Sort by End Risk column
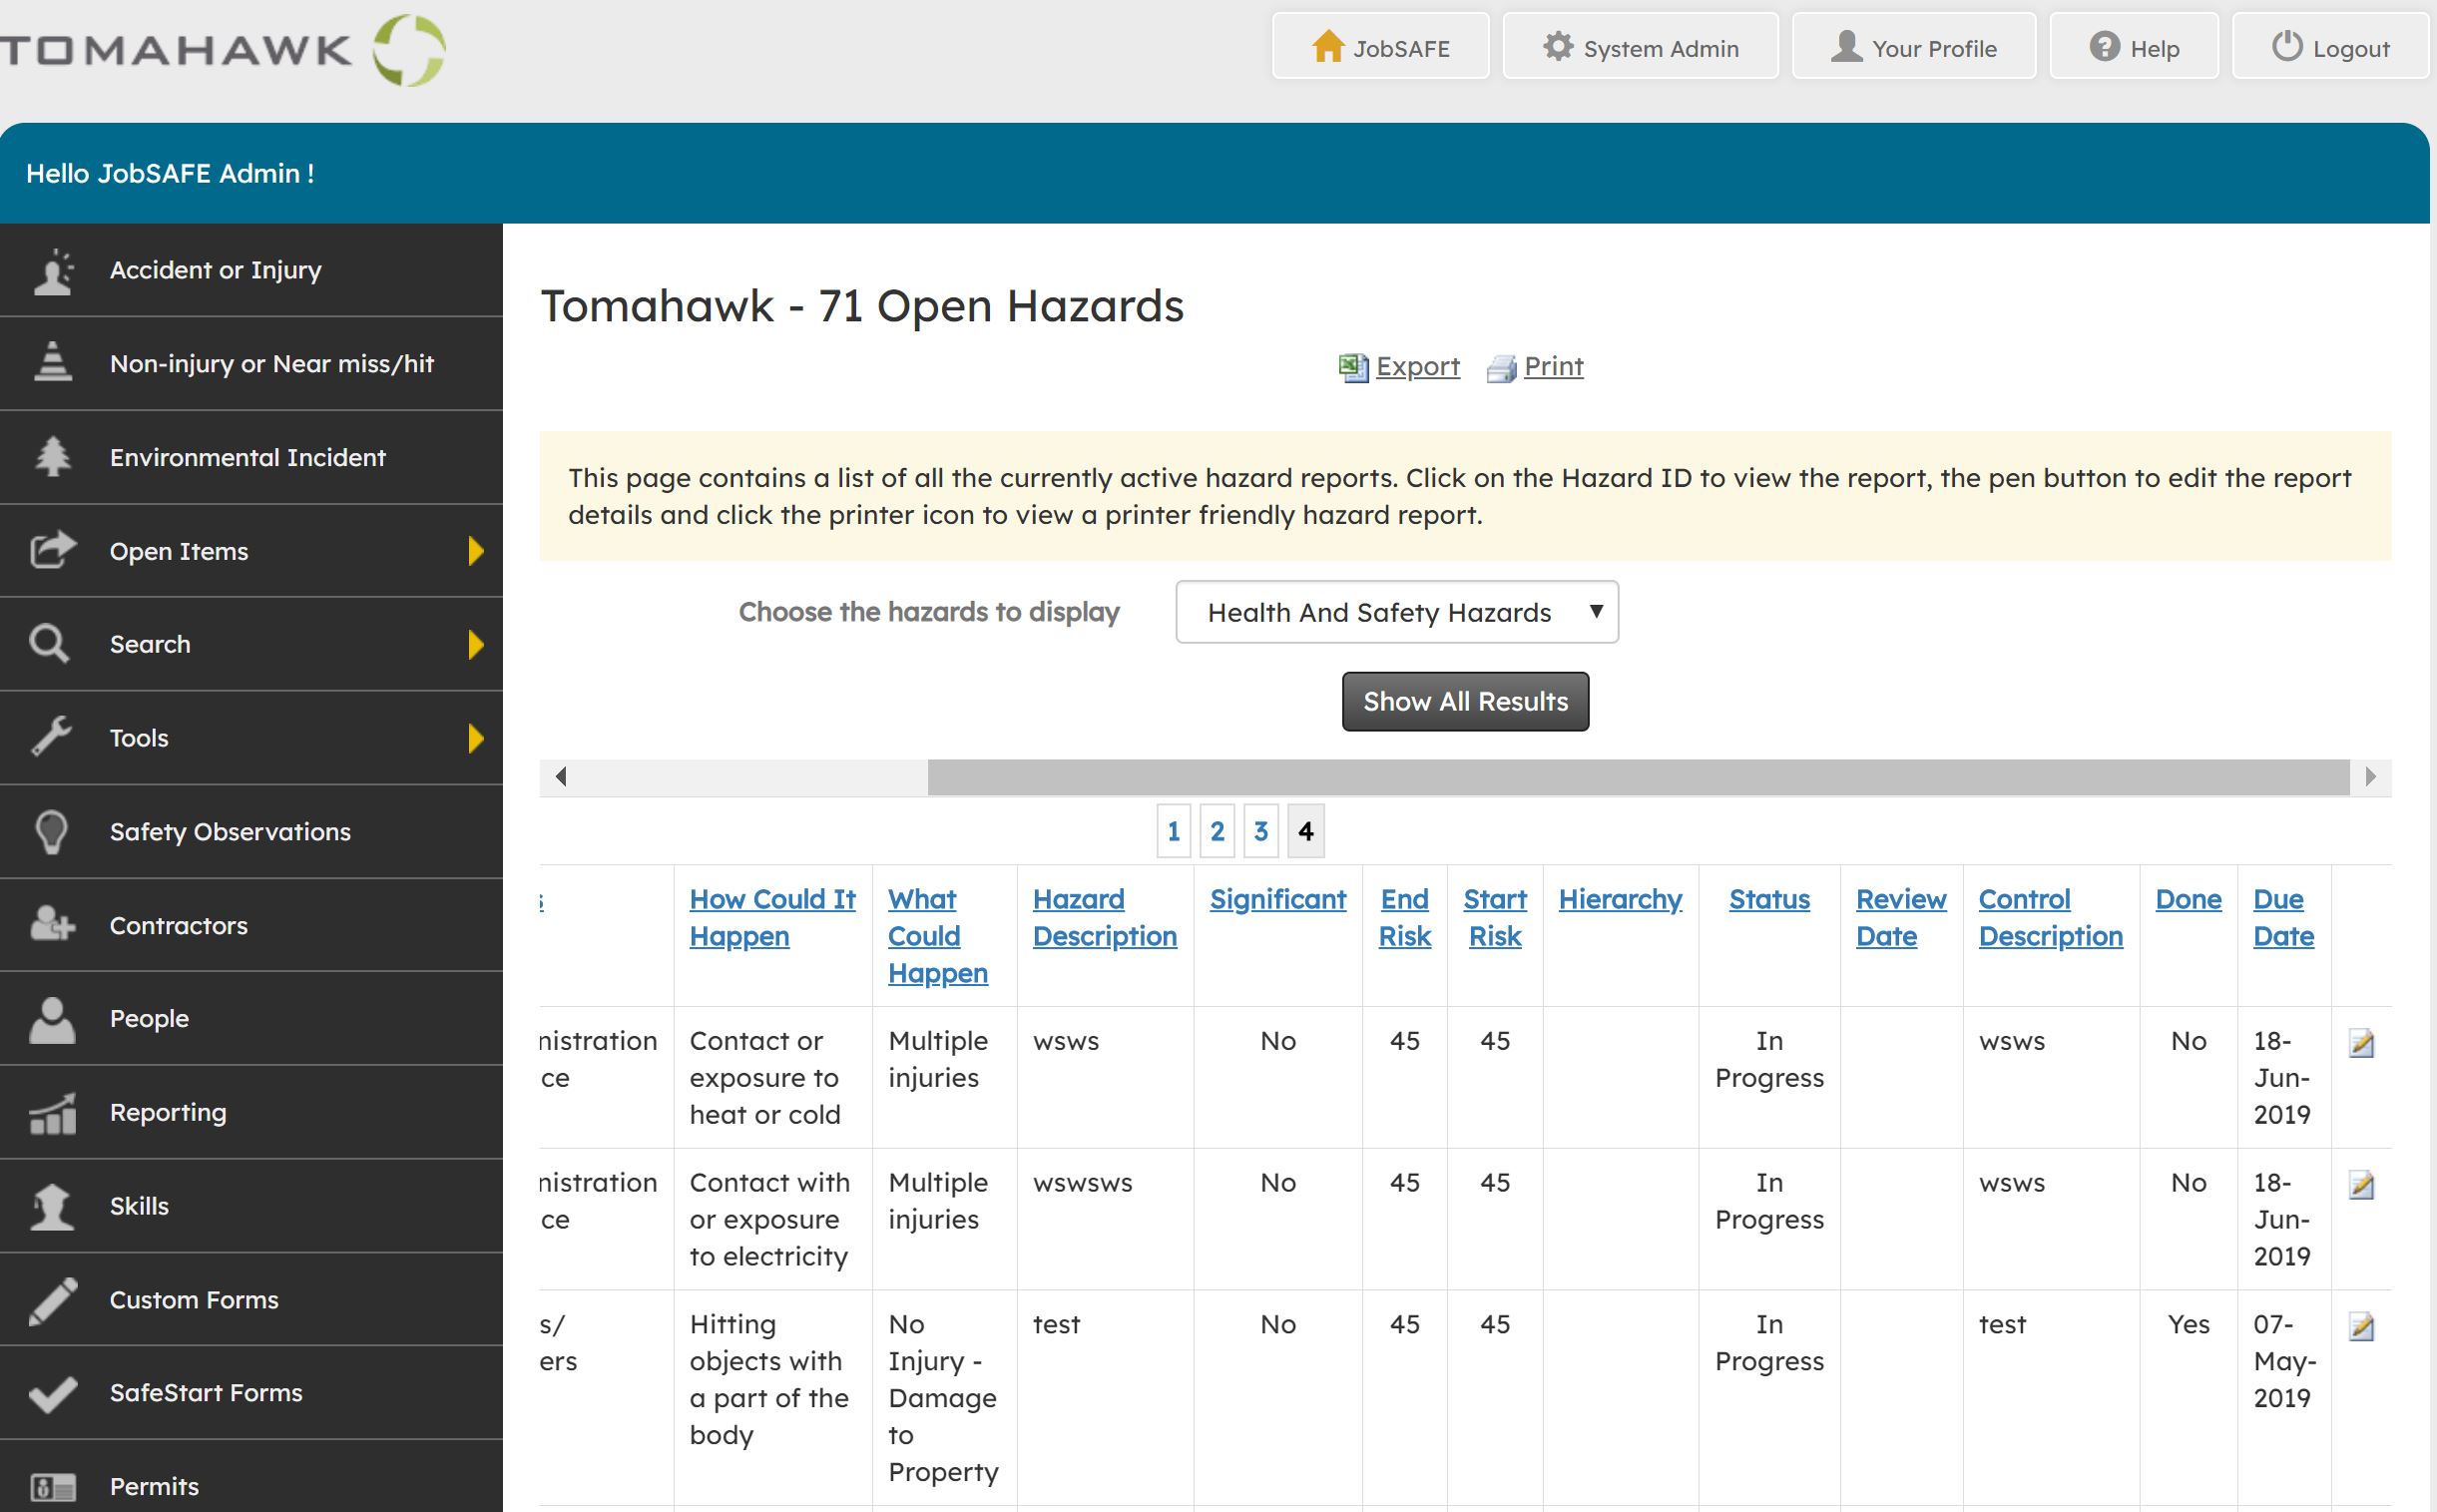The image size is (2437, 1512). (x=1404, y=917)
